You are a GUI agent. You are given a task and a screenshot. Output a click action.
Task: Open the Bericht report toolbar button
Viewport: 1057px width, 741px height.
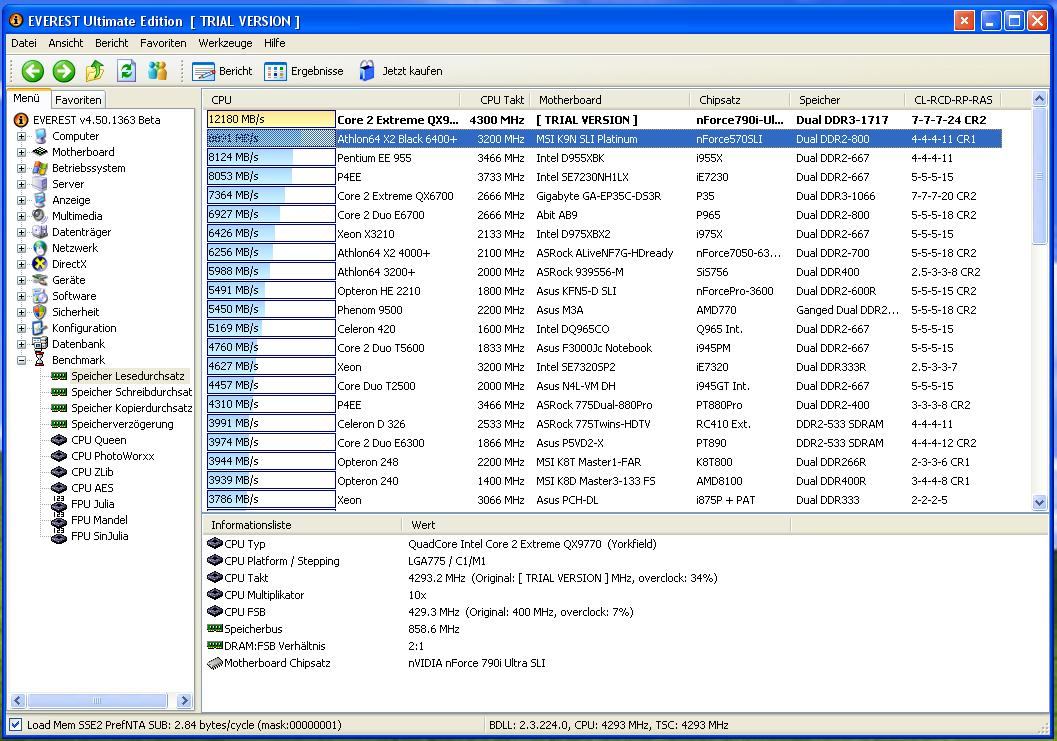[x=222, y=71]
